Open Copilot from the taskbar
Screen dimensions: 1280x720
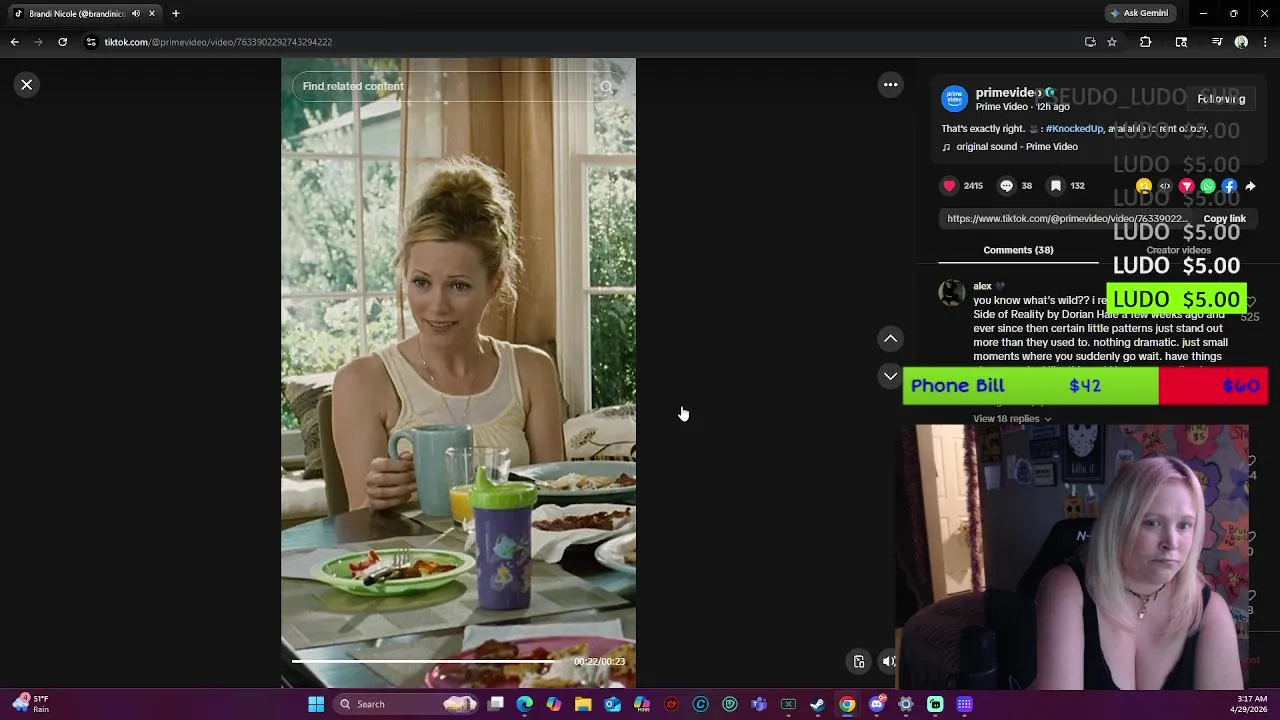[554, 704]
